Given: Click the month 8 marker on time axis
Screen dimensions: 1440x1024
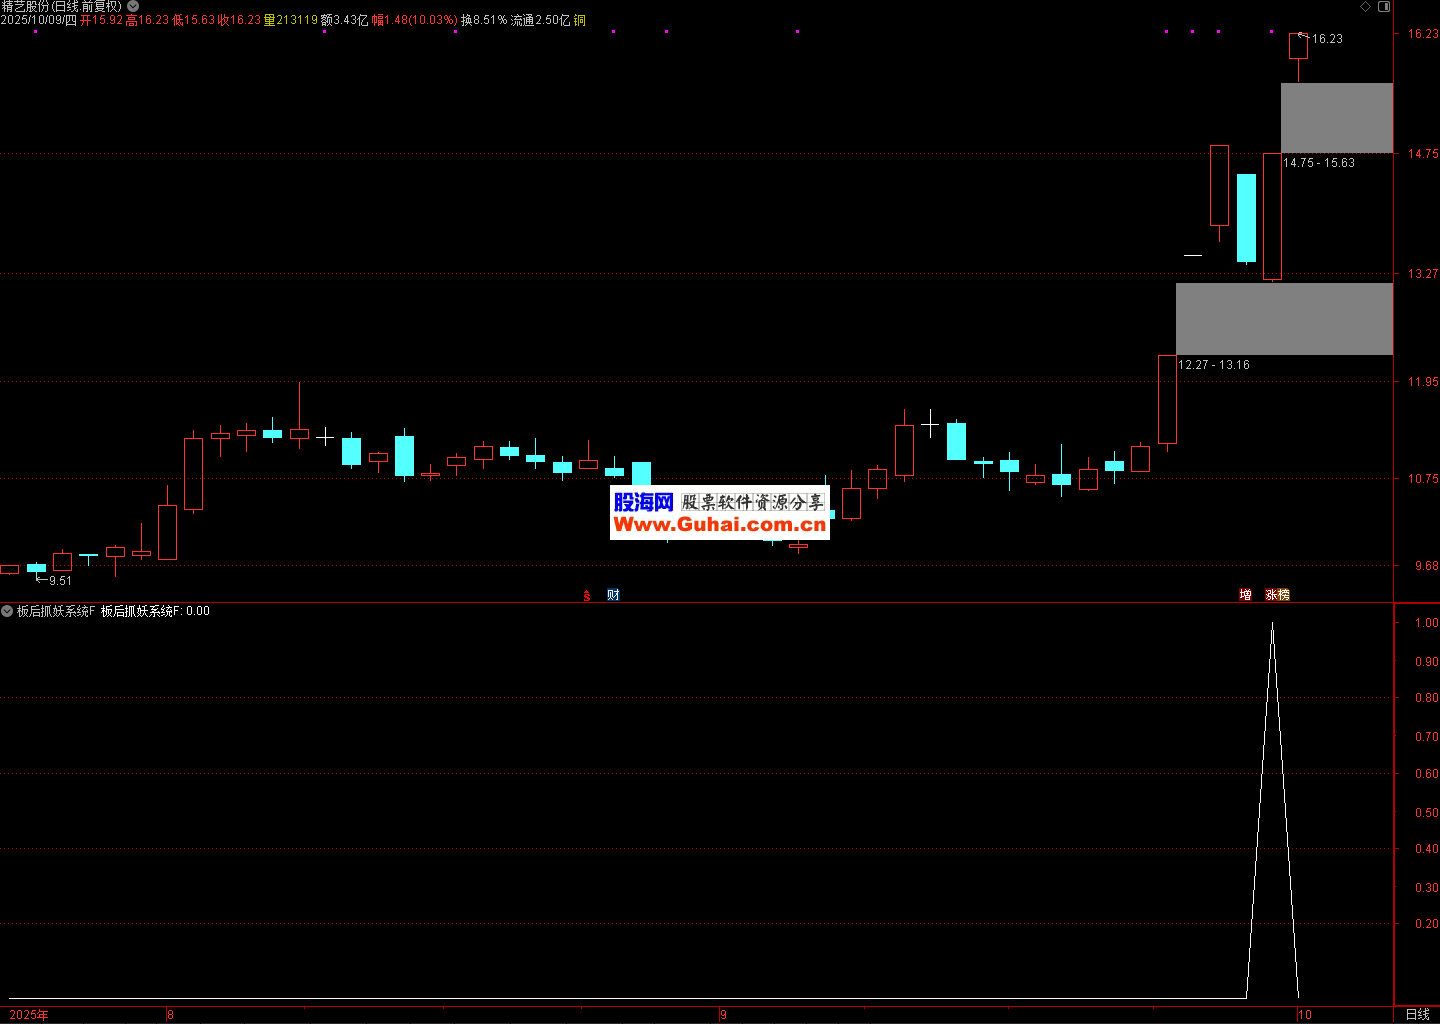Looking at the screenshot, I should 170,1014.
